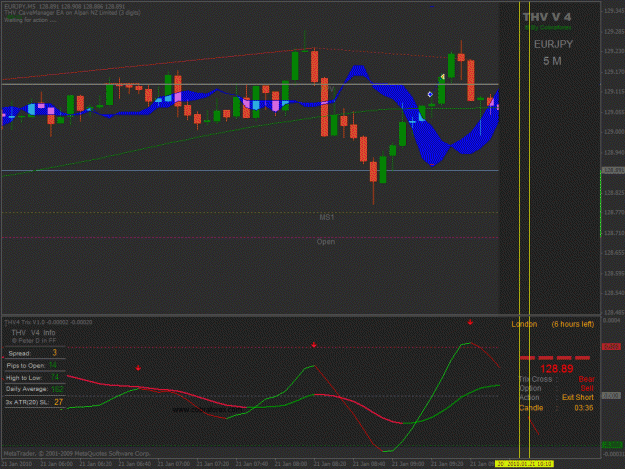Click the 'Open' level label on the chart
This screenshot has height=469, width=625.
pos(326,241)
